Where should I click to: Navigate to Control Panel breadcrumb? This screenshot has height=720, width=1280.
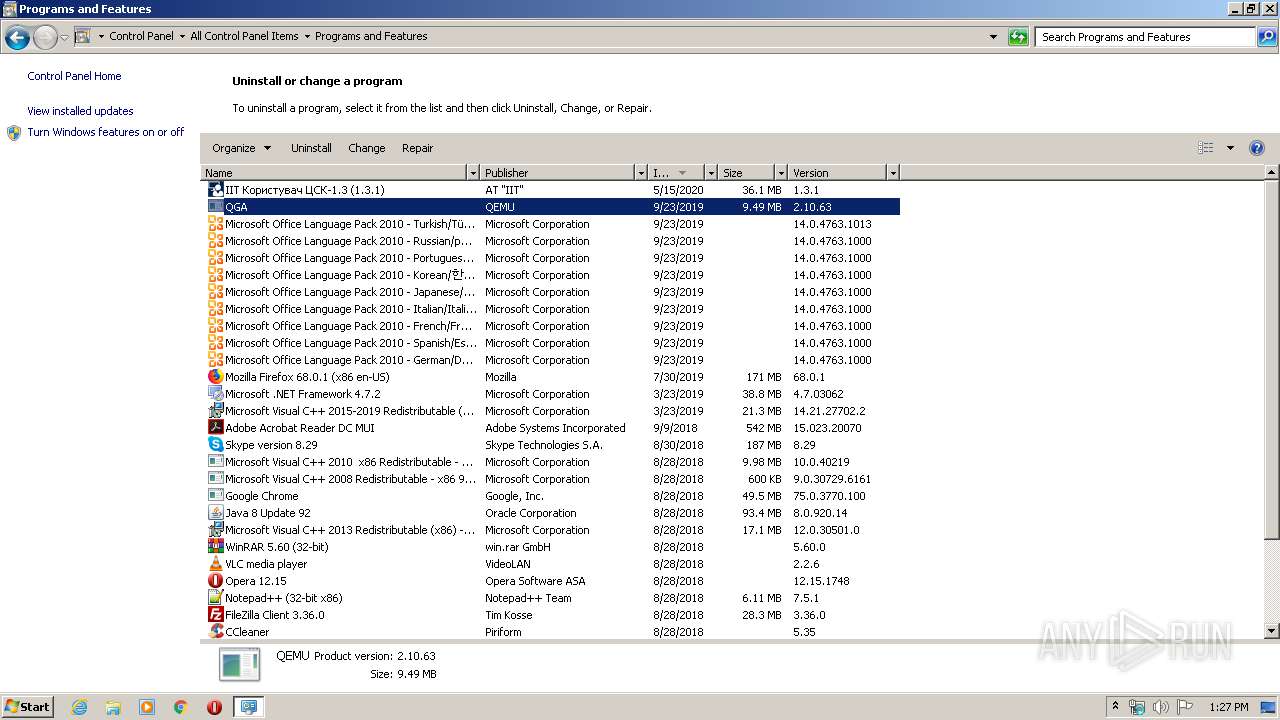click(x=141, y=36)
